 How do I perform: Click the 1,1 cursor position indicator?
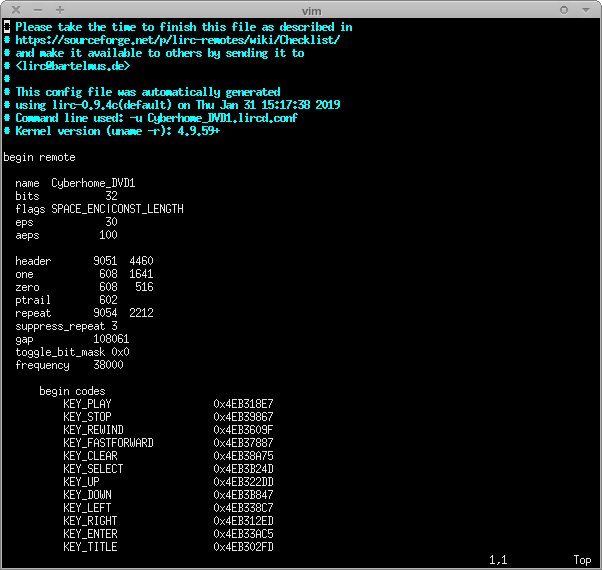coord(497,560)
